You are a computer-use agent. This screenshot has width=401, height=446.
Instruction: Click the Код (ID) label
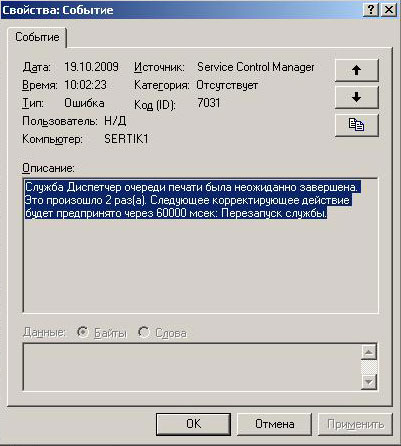tap(155, 105)
